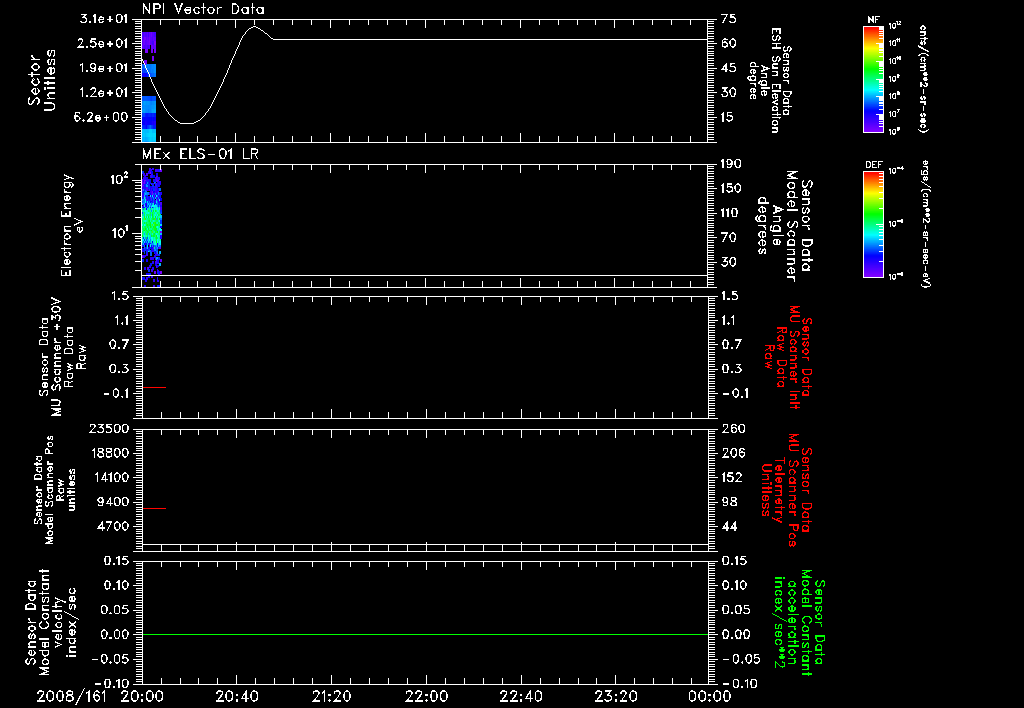Screen dimensions: 1024x708
Task: Click the "3.1e+01" sector tick label
Action: click(104, 18)
